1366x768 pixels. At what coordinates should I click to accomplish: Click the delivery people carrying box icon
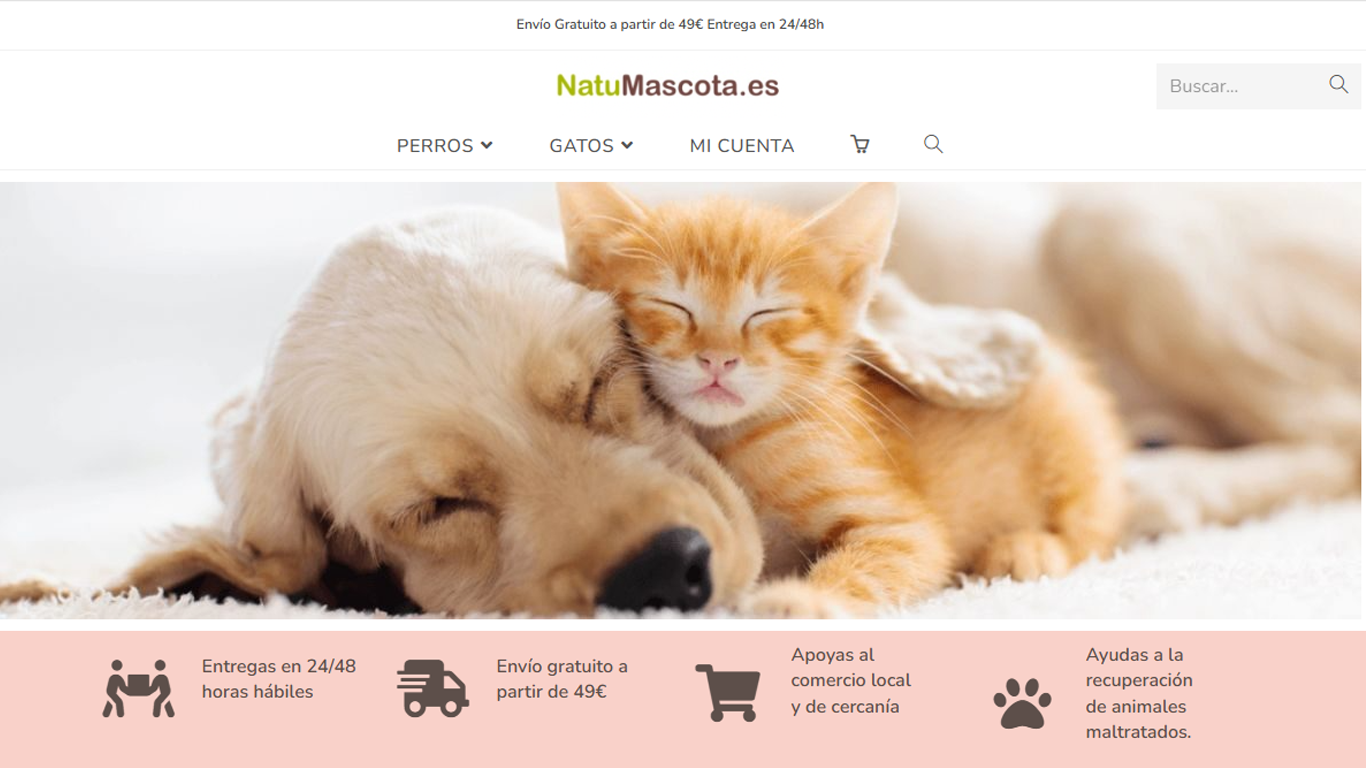(x=138, y=688)
